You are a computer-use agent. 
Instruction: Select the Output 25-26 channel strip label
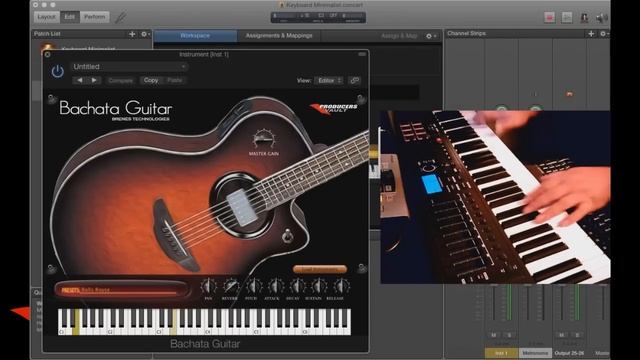pos(569,353)
